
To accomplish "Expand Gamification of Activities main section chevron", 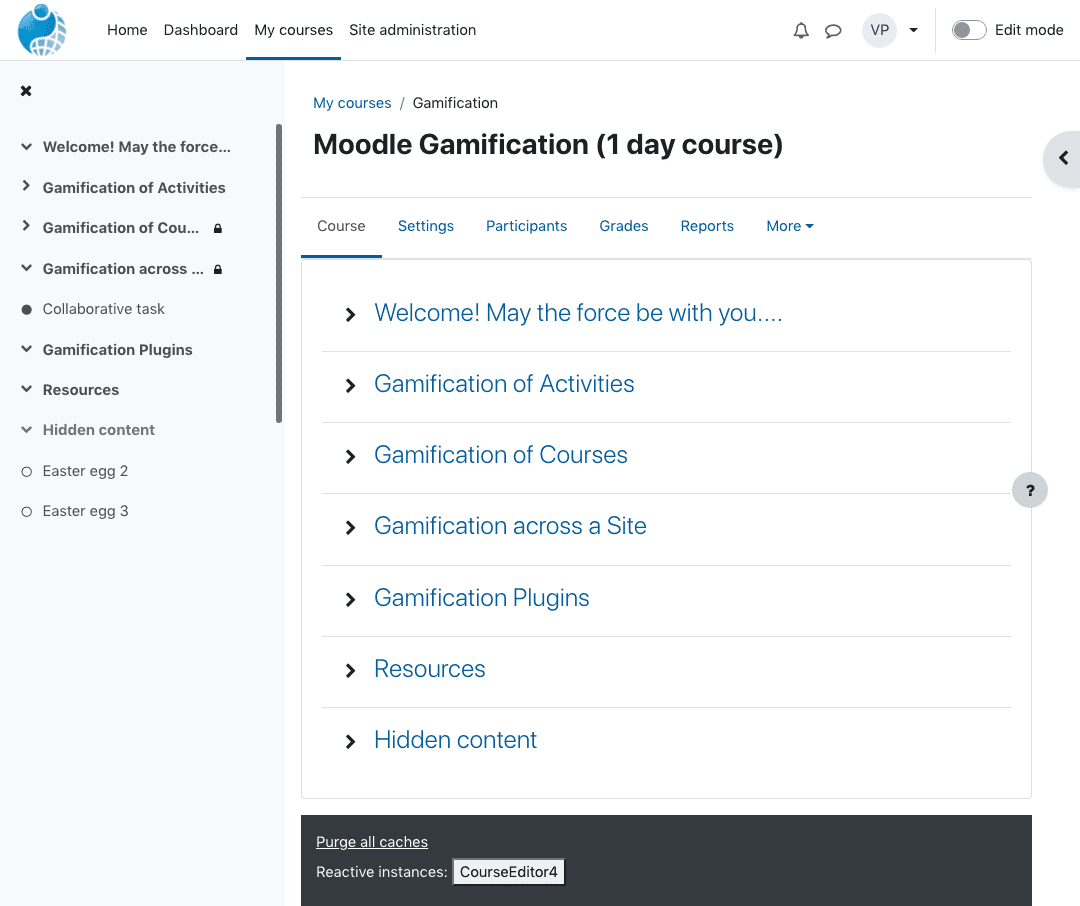I will pyautogui.click(x=351, y=386).
